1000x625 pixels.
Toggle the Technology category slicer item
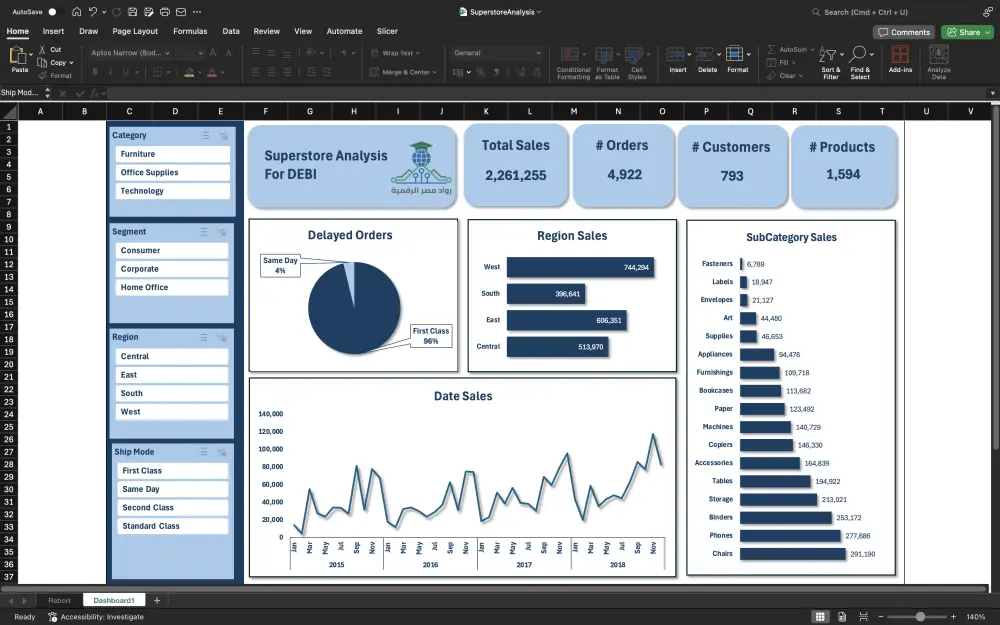click(x=172, y=191)
